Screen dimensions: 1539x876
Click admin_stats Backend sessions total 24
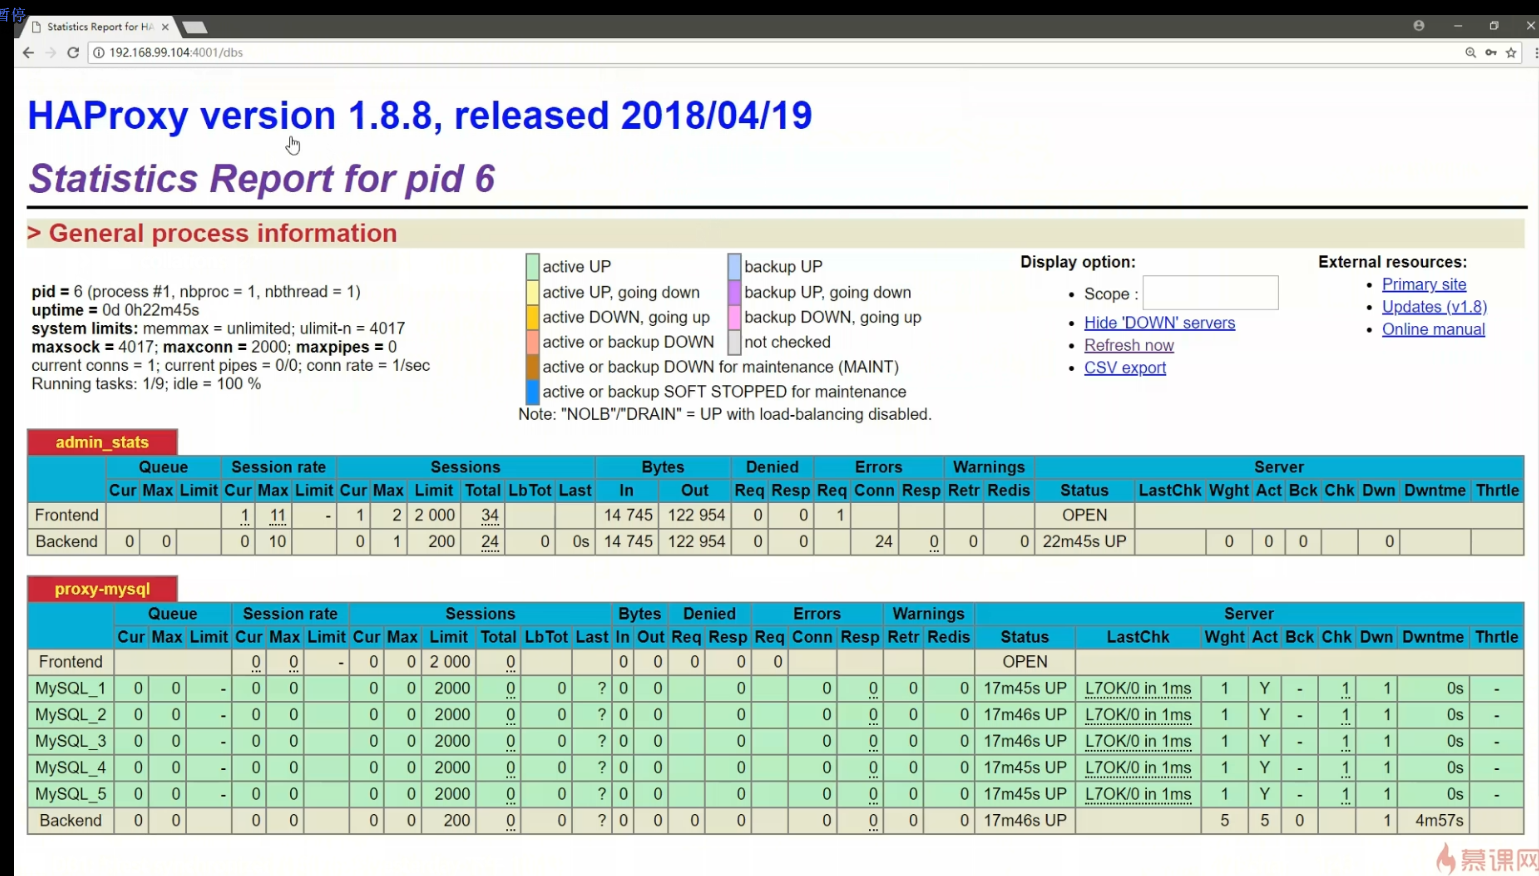[490, 541]
